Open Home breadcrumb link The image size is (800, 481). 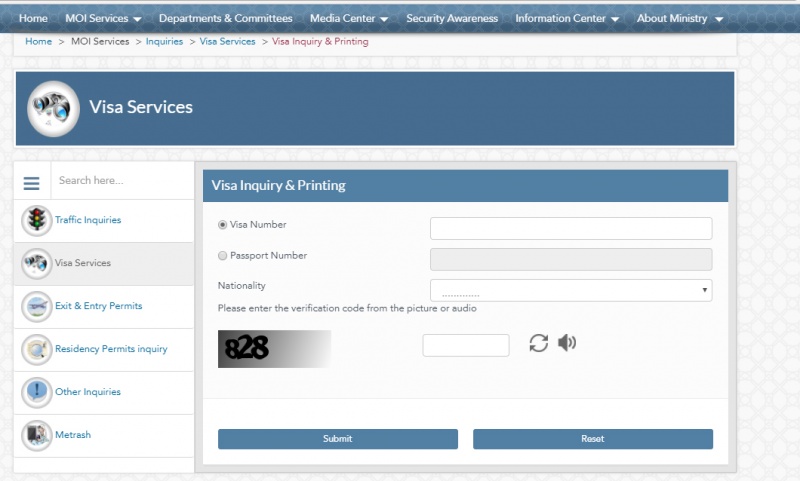[39, 41]
